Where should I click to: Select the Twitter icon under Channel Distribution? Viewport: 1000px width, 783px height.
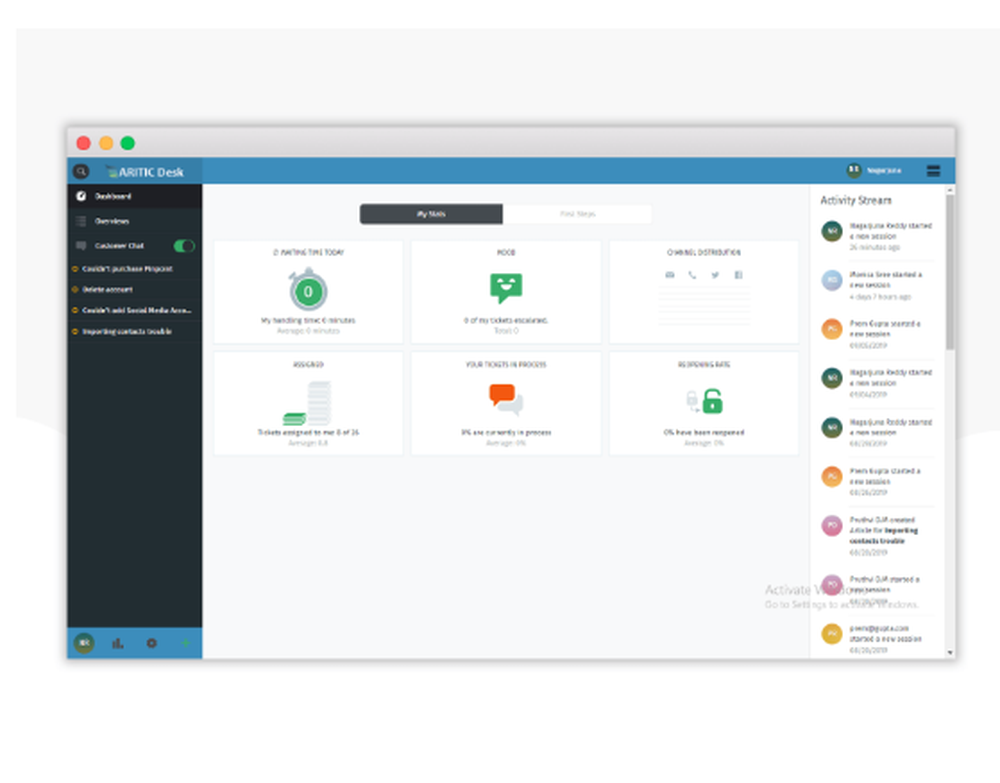coord(714,274)
